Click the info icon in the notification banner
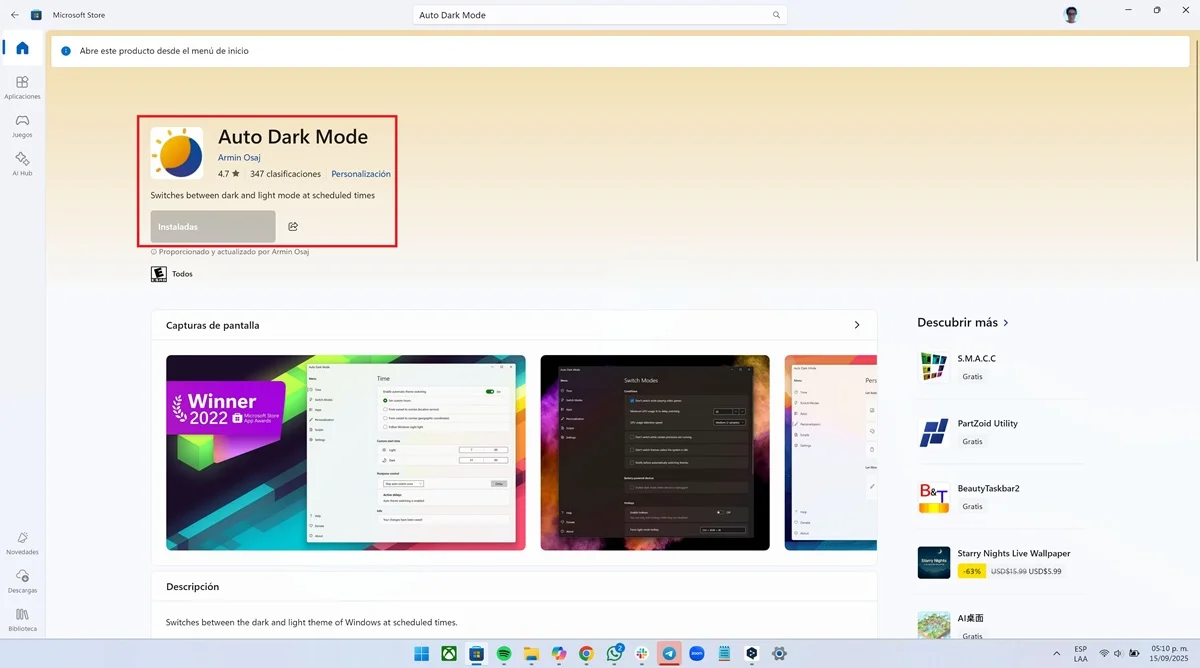Viewport: 1200px width, 668px height. point(66,51)
